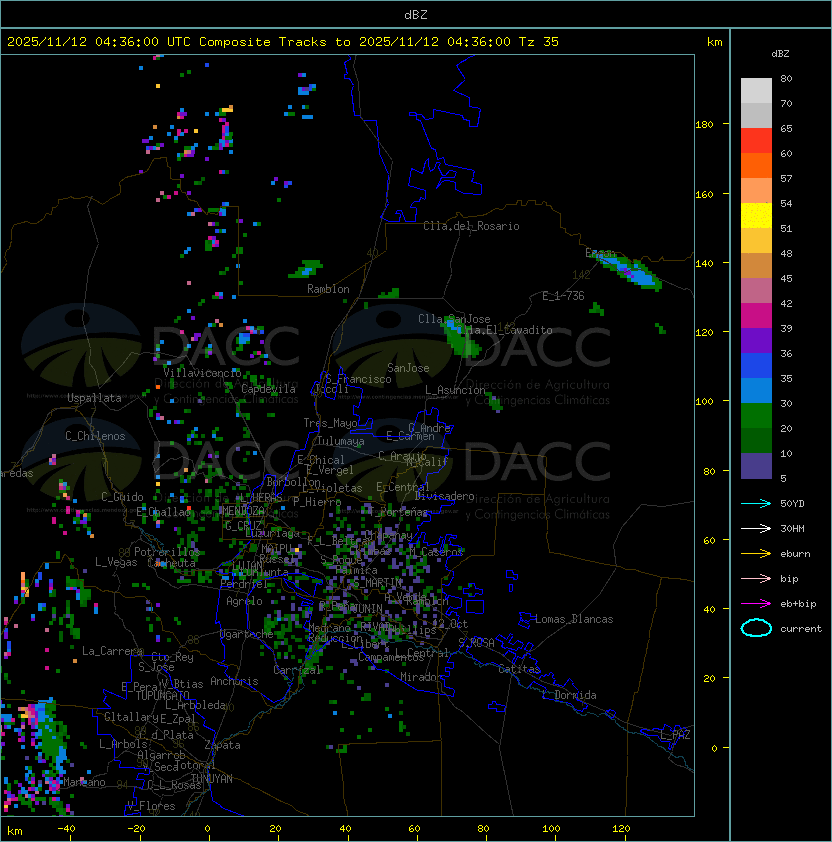Click the 'Potrerillos' map label
832x842 pixels.
(167, 551)
